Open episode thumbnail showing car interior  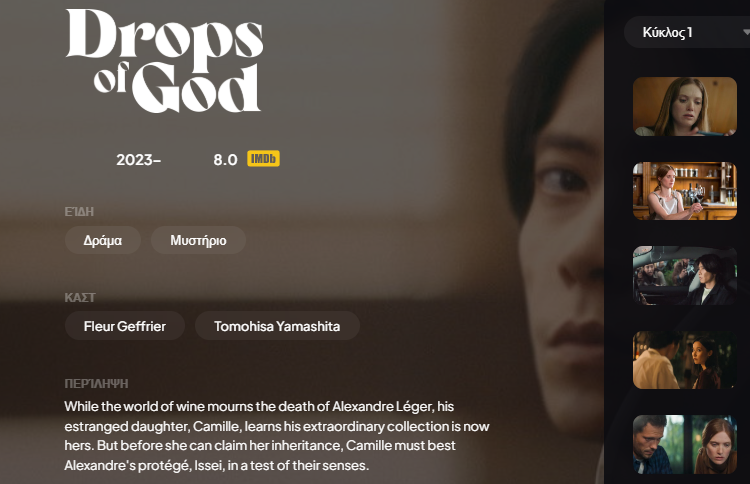684,275
